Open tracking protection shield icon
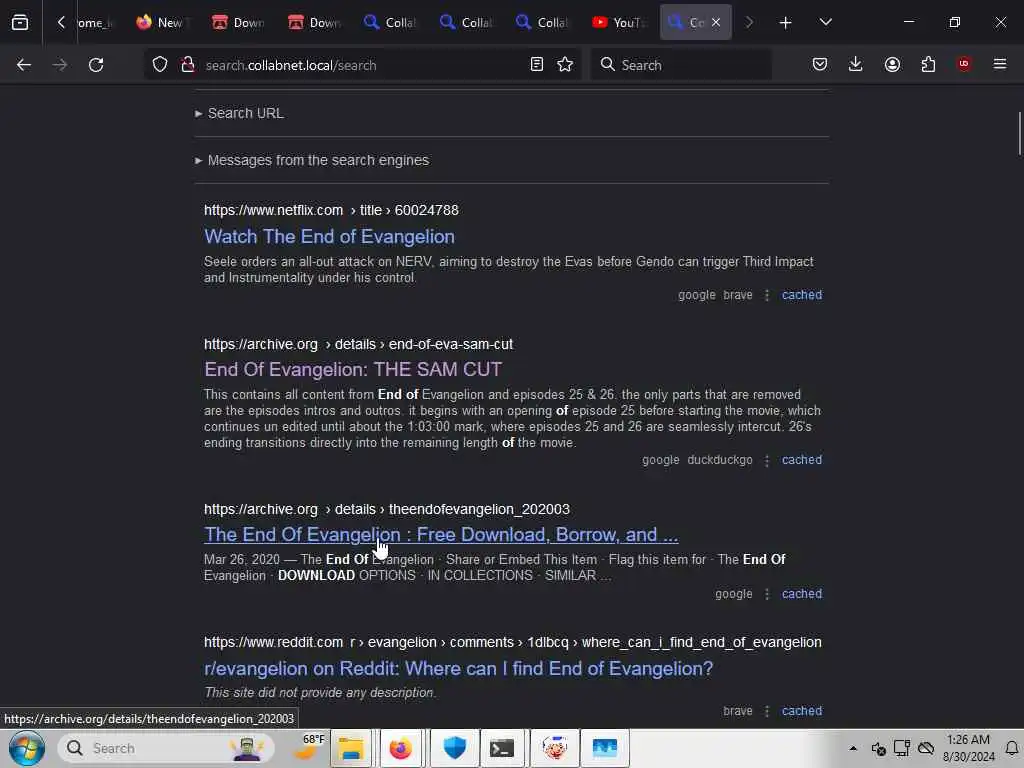The width and height of the screenshot is (1024, 768). click(160, 65)
